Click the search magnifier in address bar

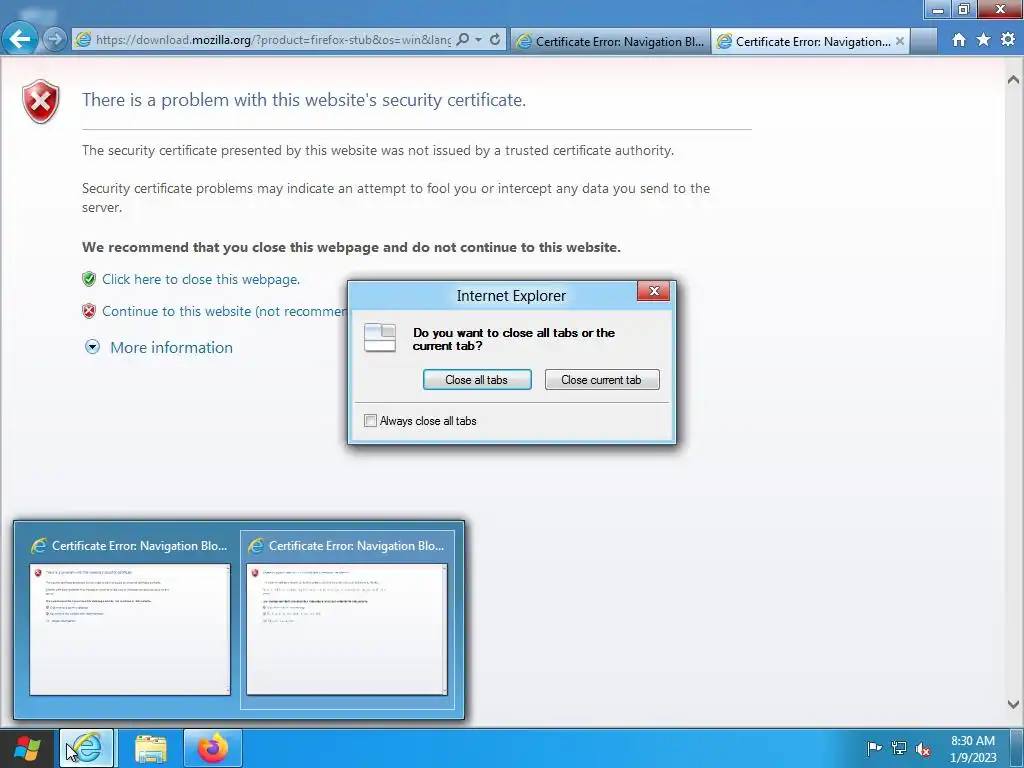(462, 40)
